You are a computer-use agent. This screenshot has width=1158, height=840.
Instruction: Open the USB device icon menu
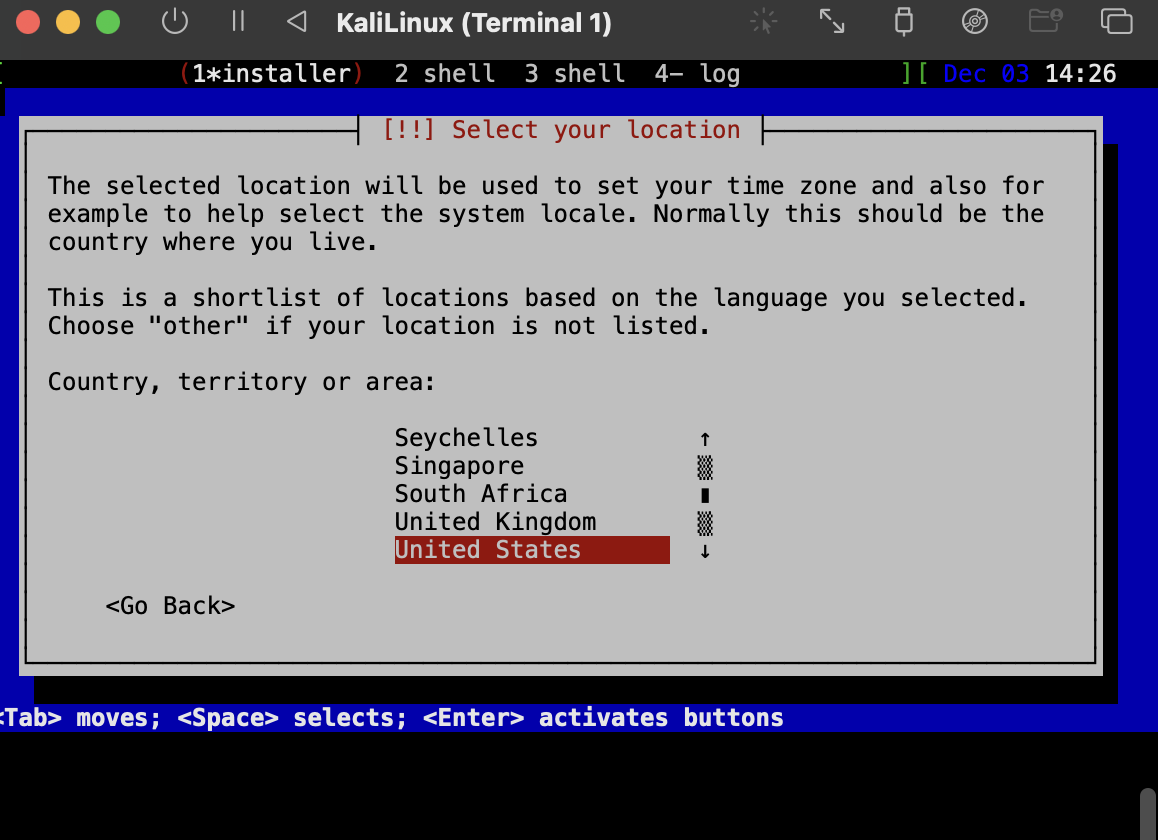(904, 21)
